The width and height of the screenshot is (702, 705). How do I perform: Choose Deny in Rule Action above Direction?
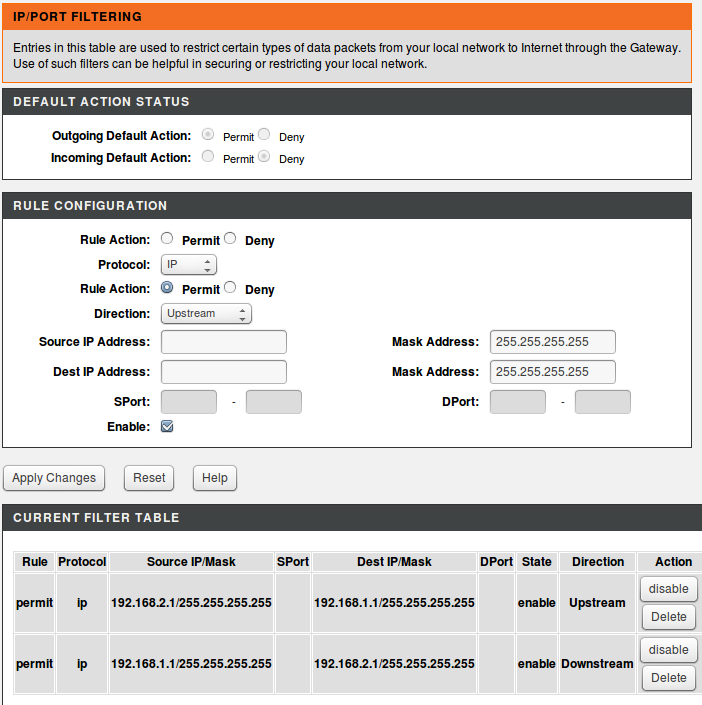coord(230,287)
